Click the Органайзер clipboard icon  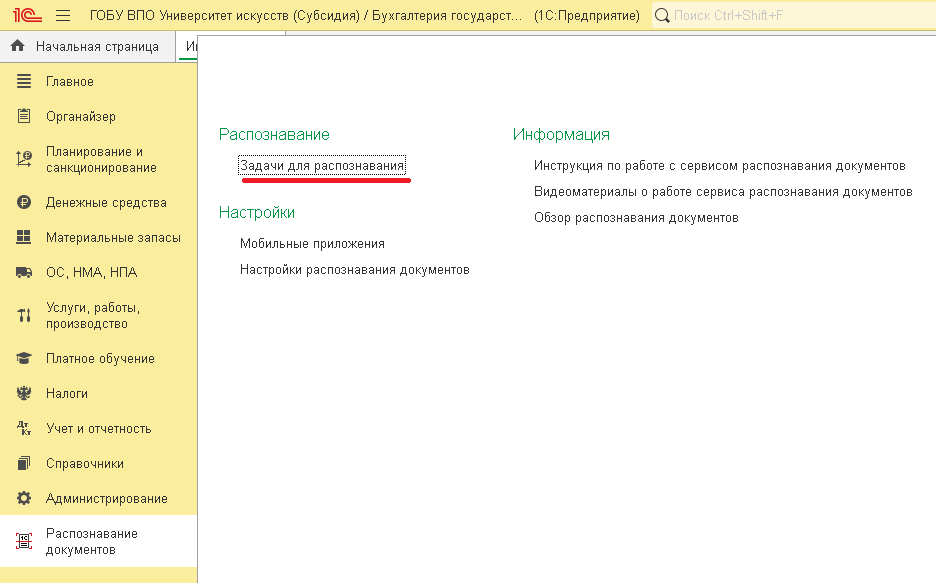[24, 117]
